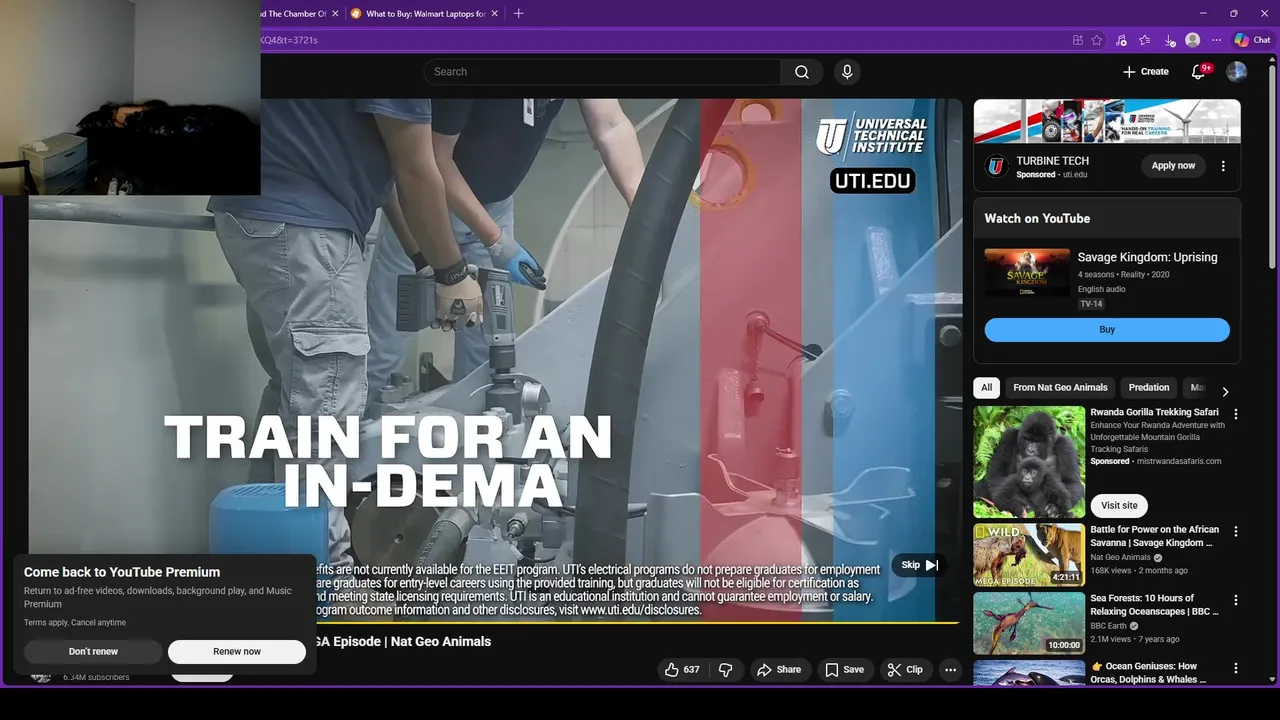The image size is (1280, 720).
Task: Start voice search with microphone icon
Action: pos(847,72)
